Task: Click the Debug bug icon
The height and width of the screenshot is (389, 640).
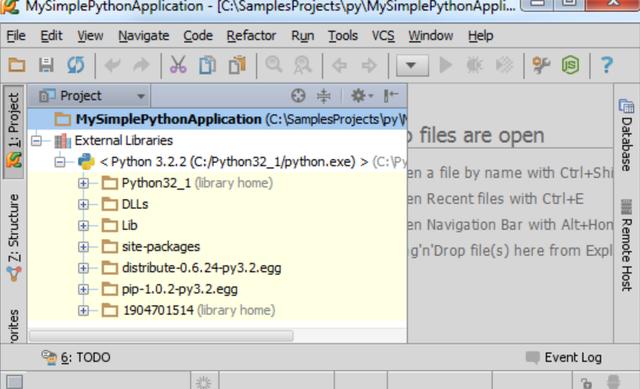Action: tap(474, 65)
